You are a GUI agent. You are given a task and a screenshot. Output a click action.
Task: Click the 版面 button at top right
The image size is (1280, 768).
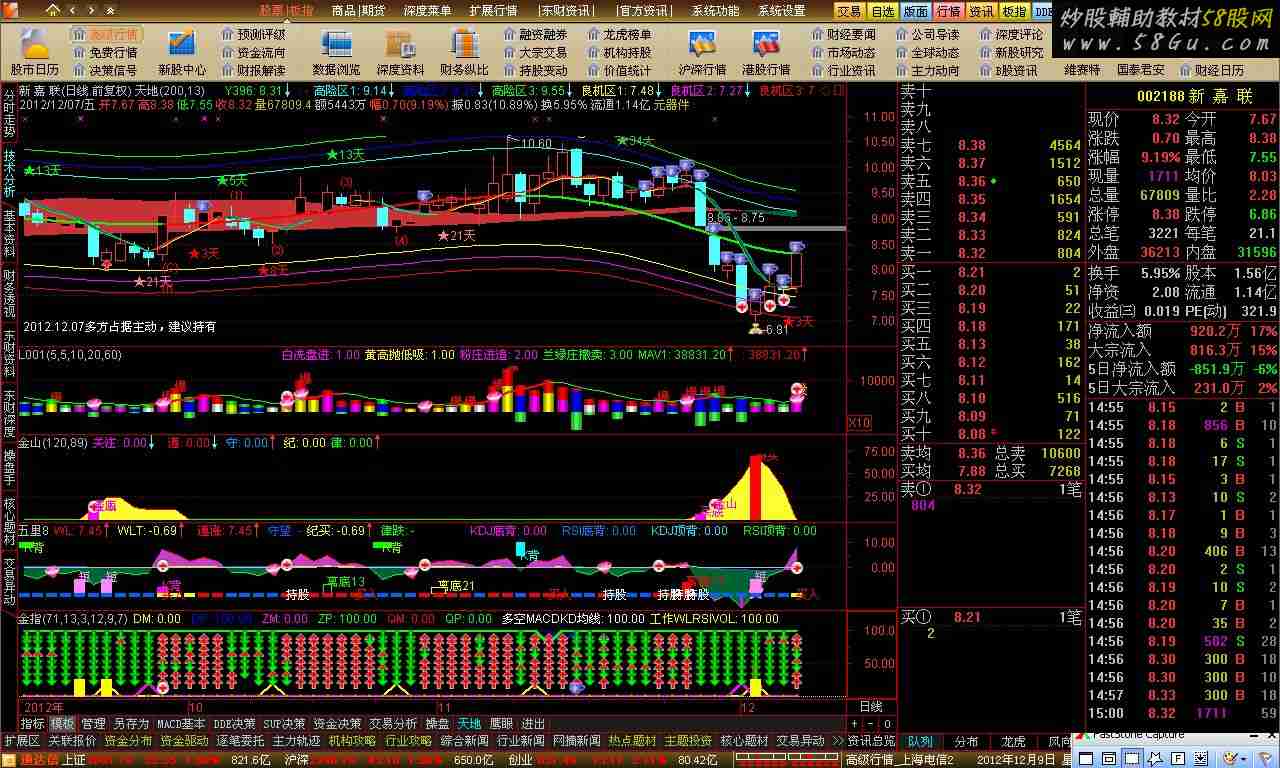[x=916, y=11]
